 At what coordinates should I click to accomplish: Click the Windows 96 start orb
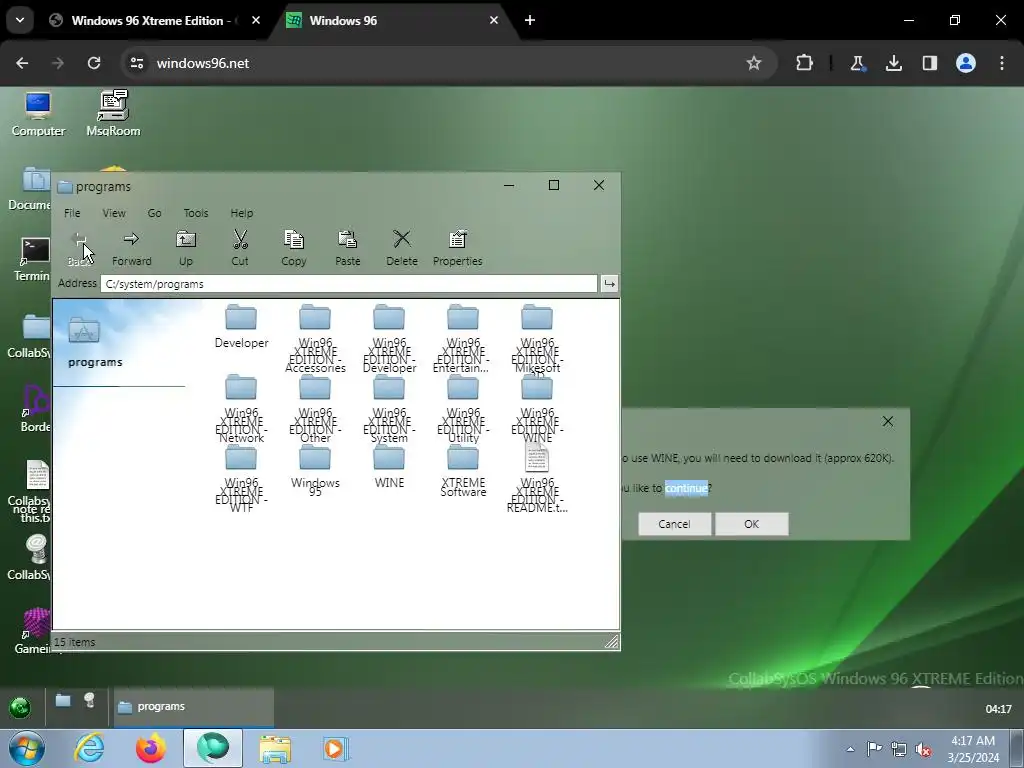[20, 707]
